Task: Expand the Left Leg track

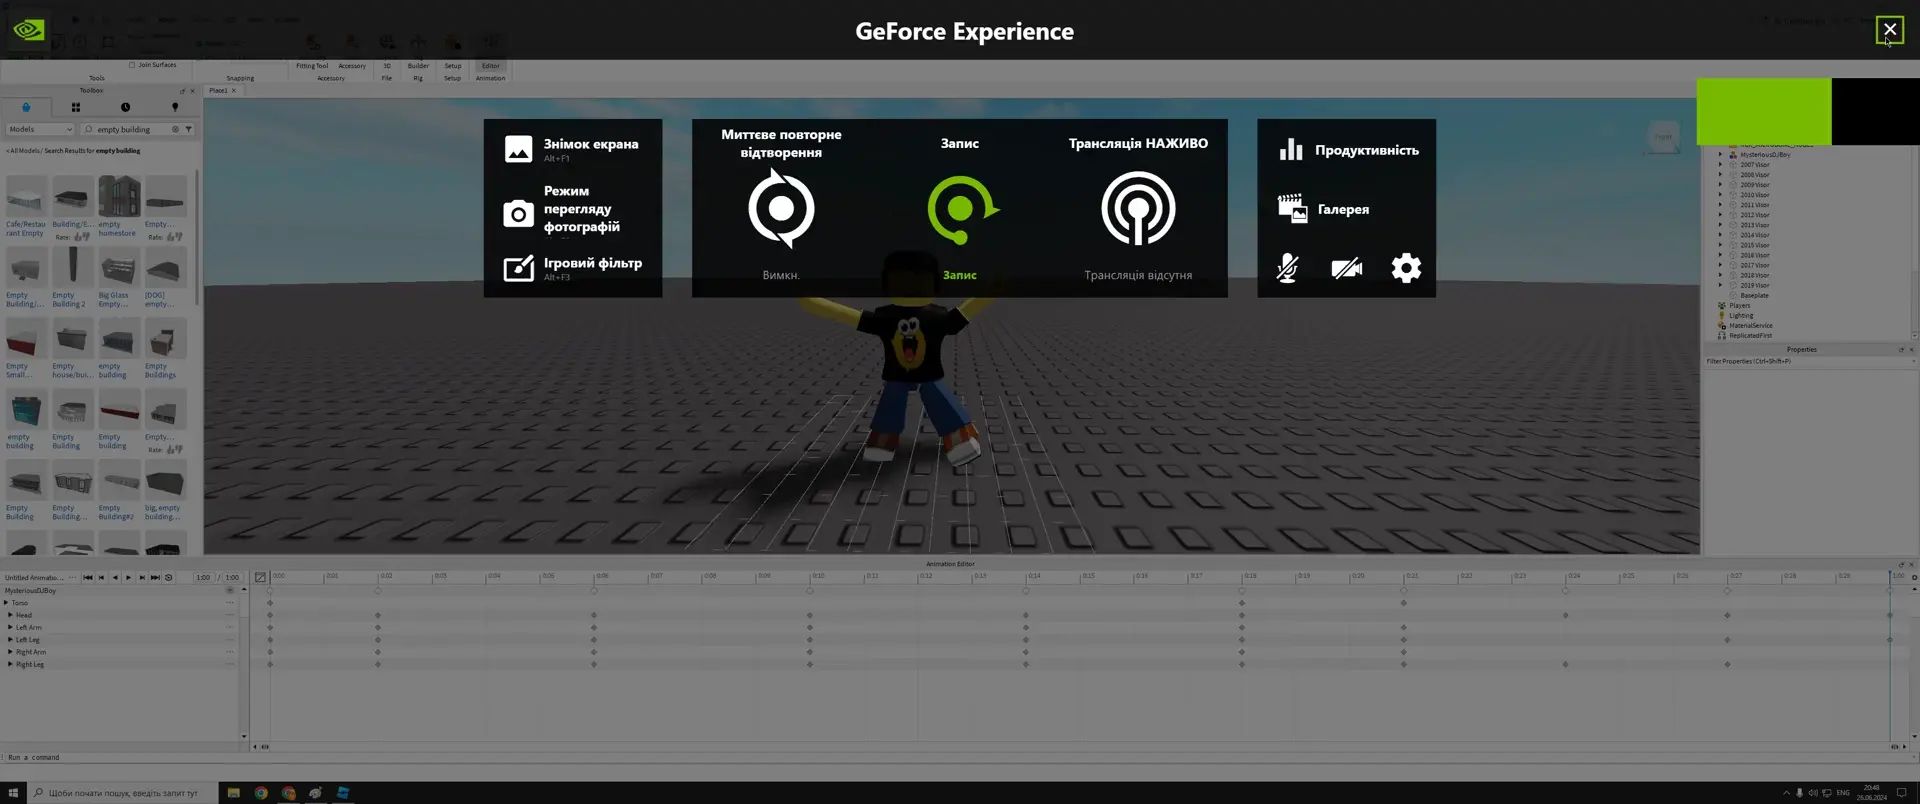Action: (x=10, y=640)
